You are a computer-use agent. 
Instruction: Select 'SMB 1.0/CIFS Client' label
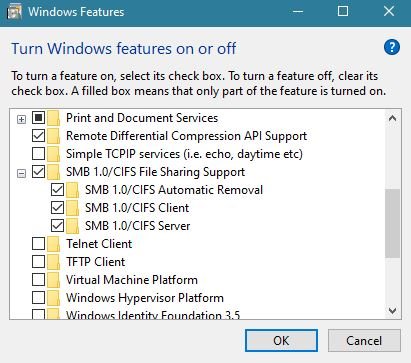(x=137, y=208)
